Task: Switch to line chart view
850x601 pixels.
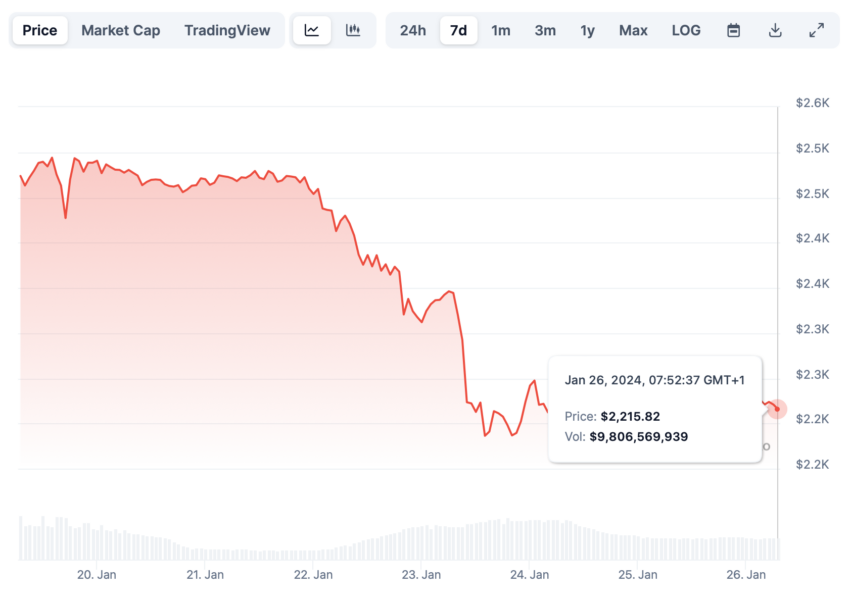Action: [x=312, y=30]
